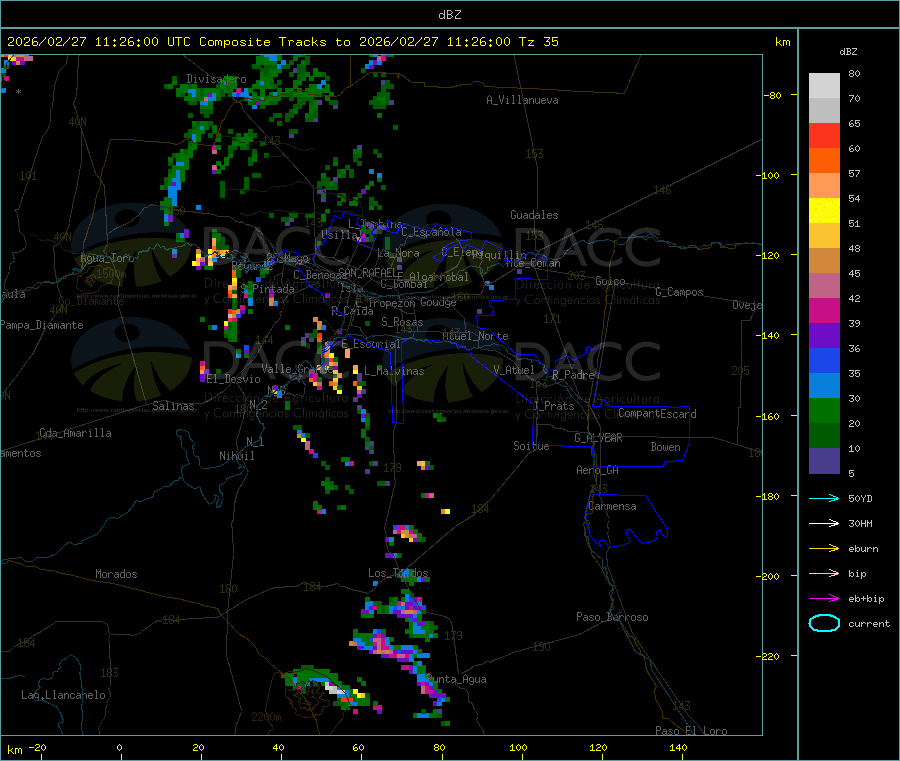Select the slate swatch between 10 and 5

click(824, 461)
